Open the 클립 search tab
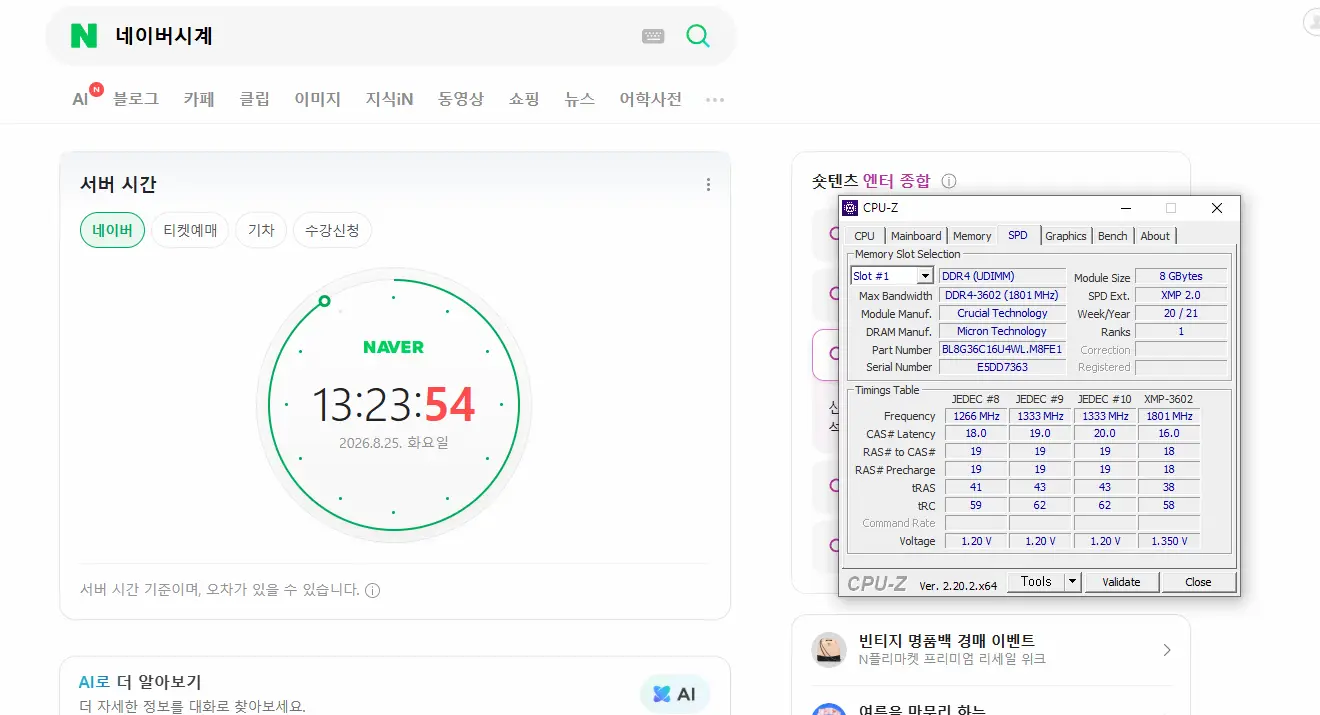Viewport: 1320px width, 715px height. click(254, 99)
